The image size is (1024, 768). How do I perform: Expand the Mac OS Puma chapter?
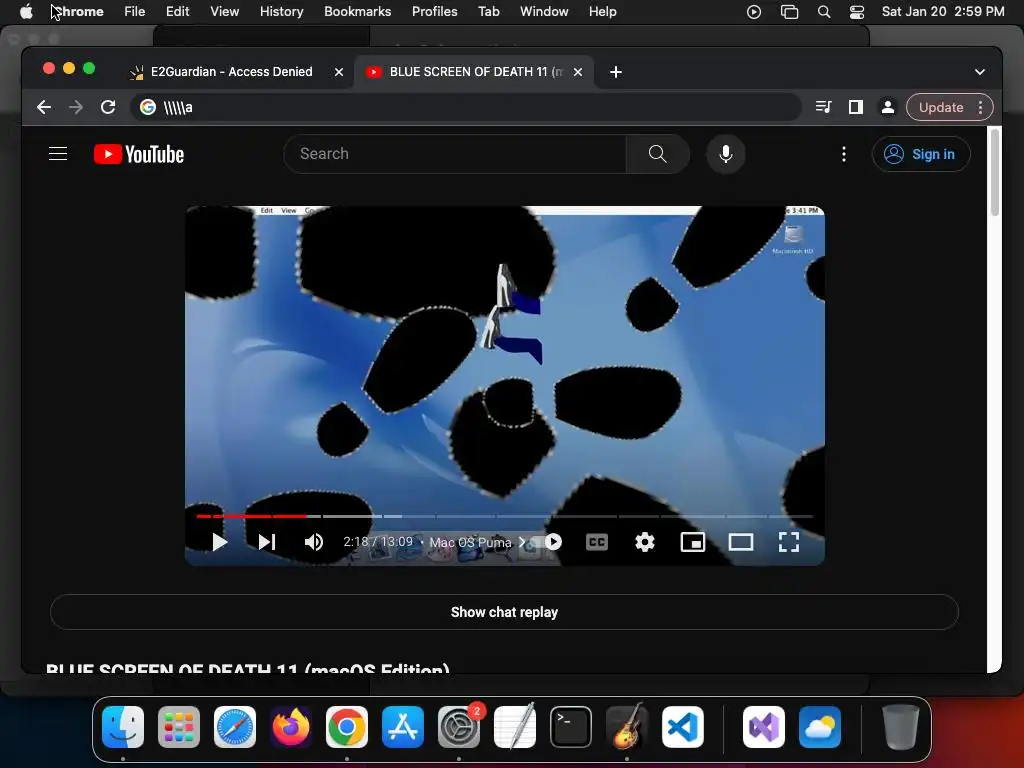(477, 542)
